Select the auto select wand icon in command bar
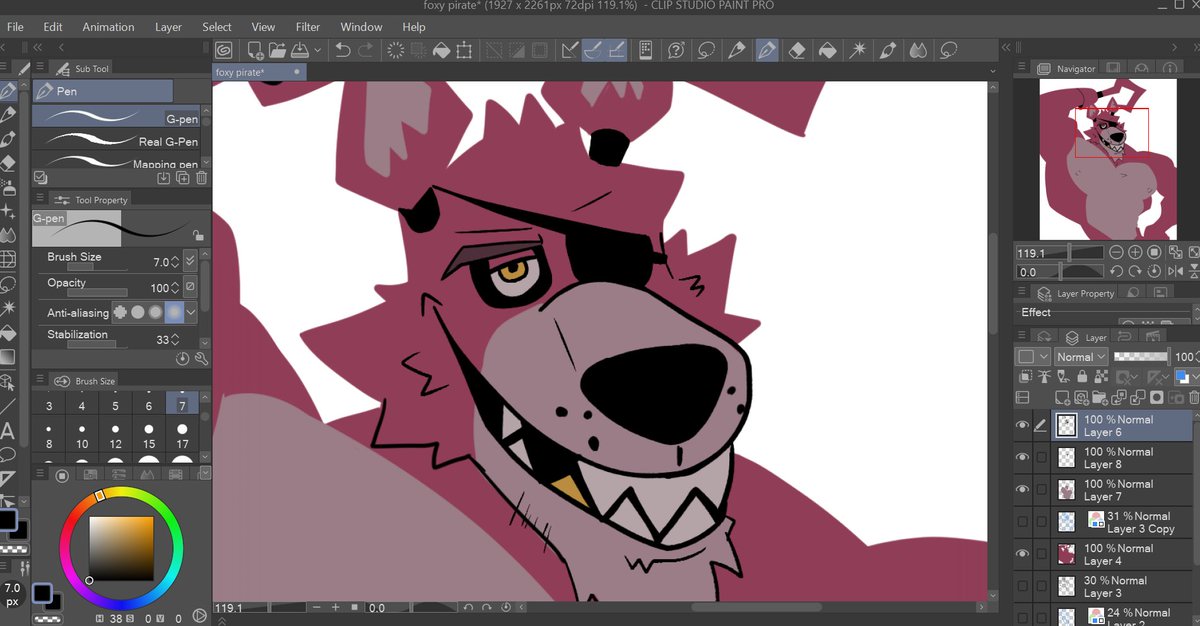The image size is (1200, 626). (x=858, y=50)
